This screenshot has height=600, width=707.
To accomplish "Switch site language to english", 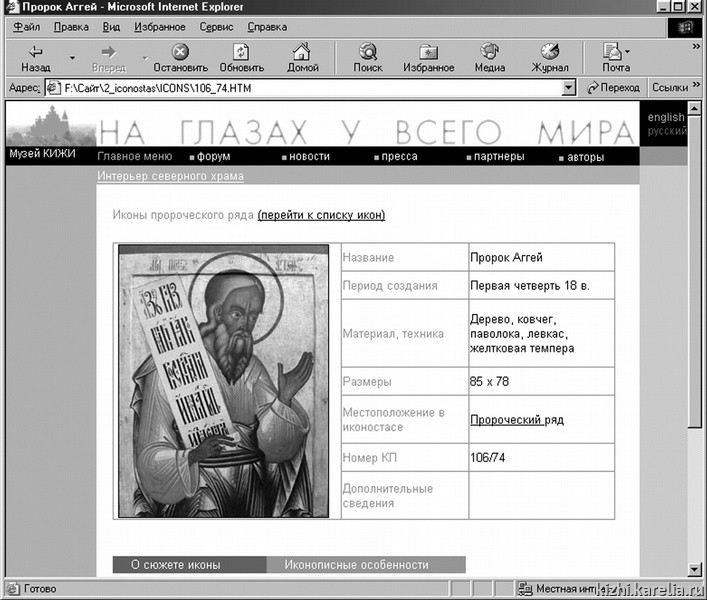I will click(x=666, y=117).
